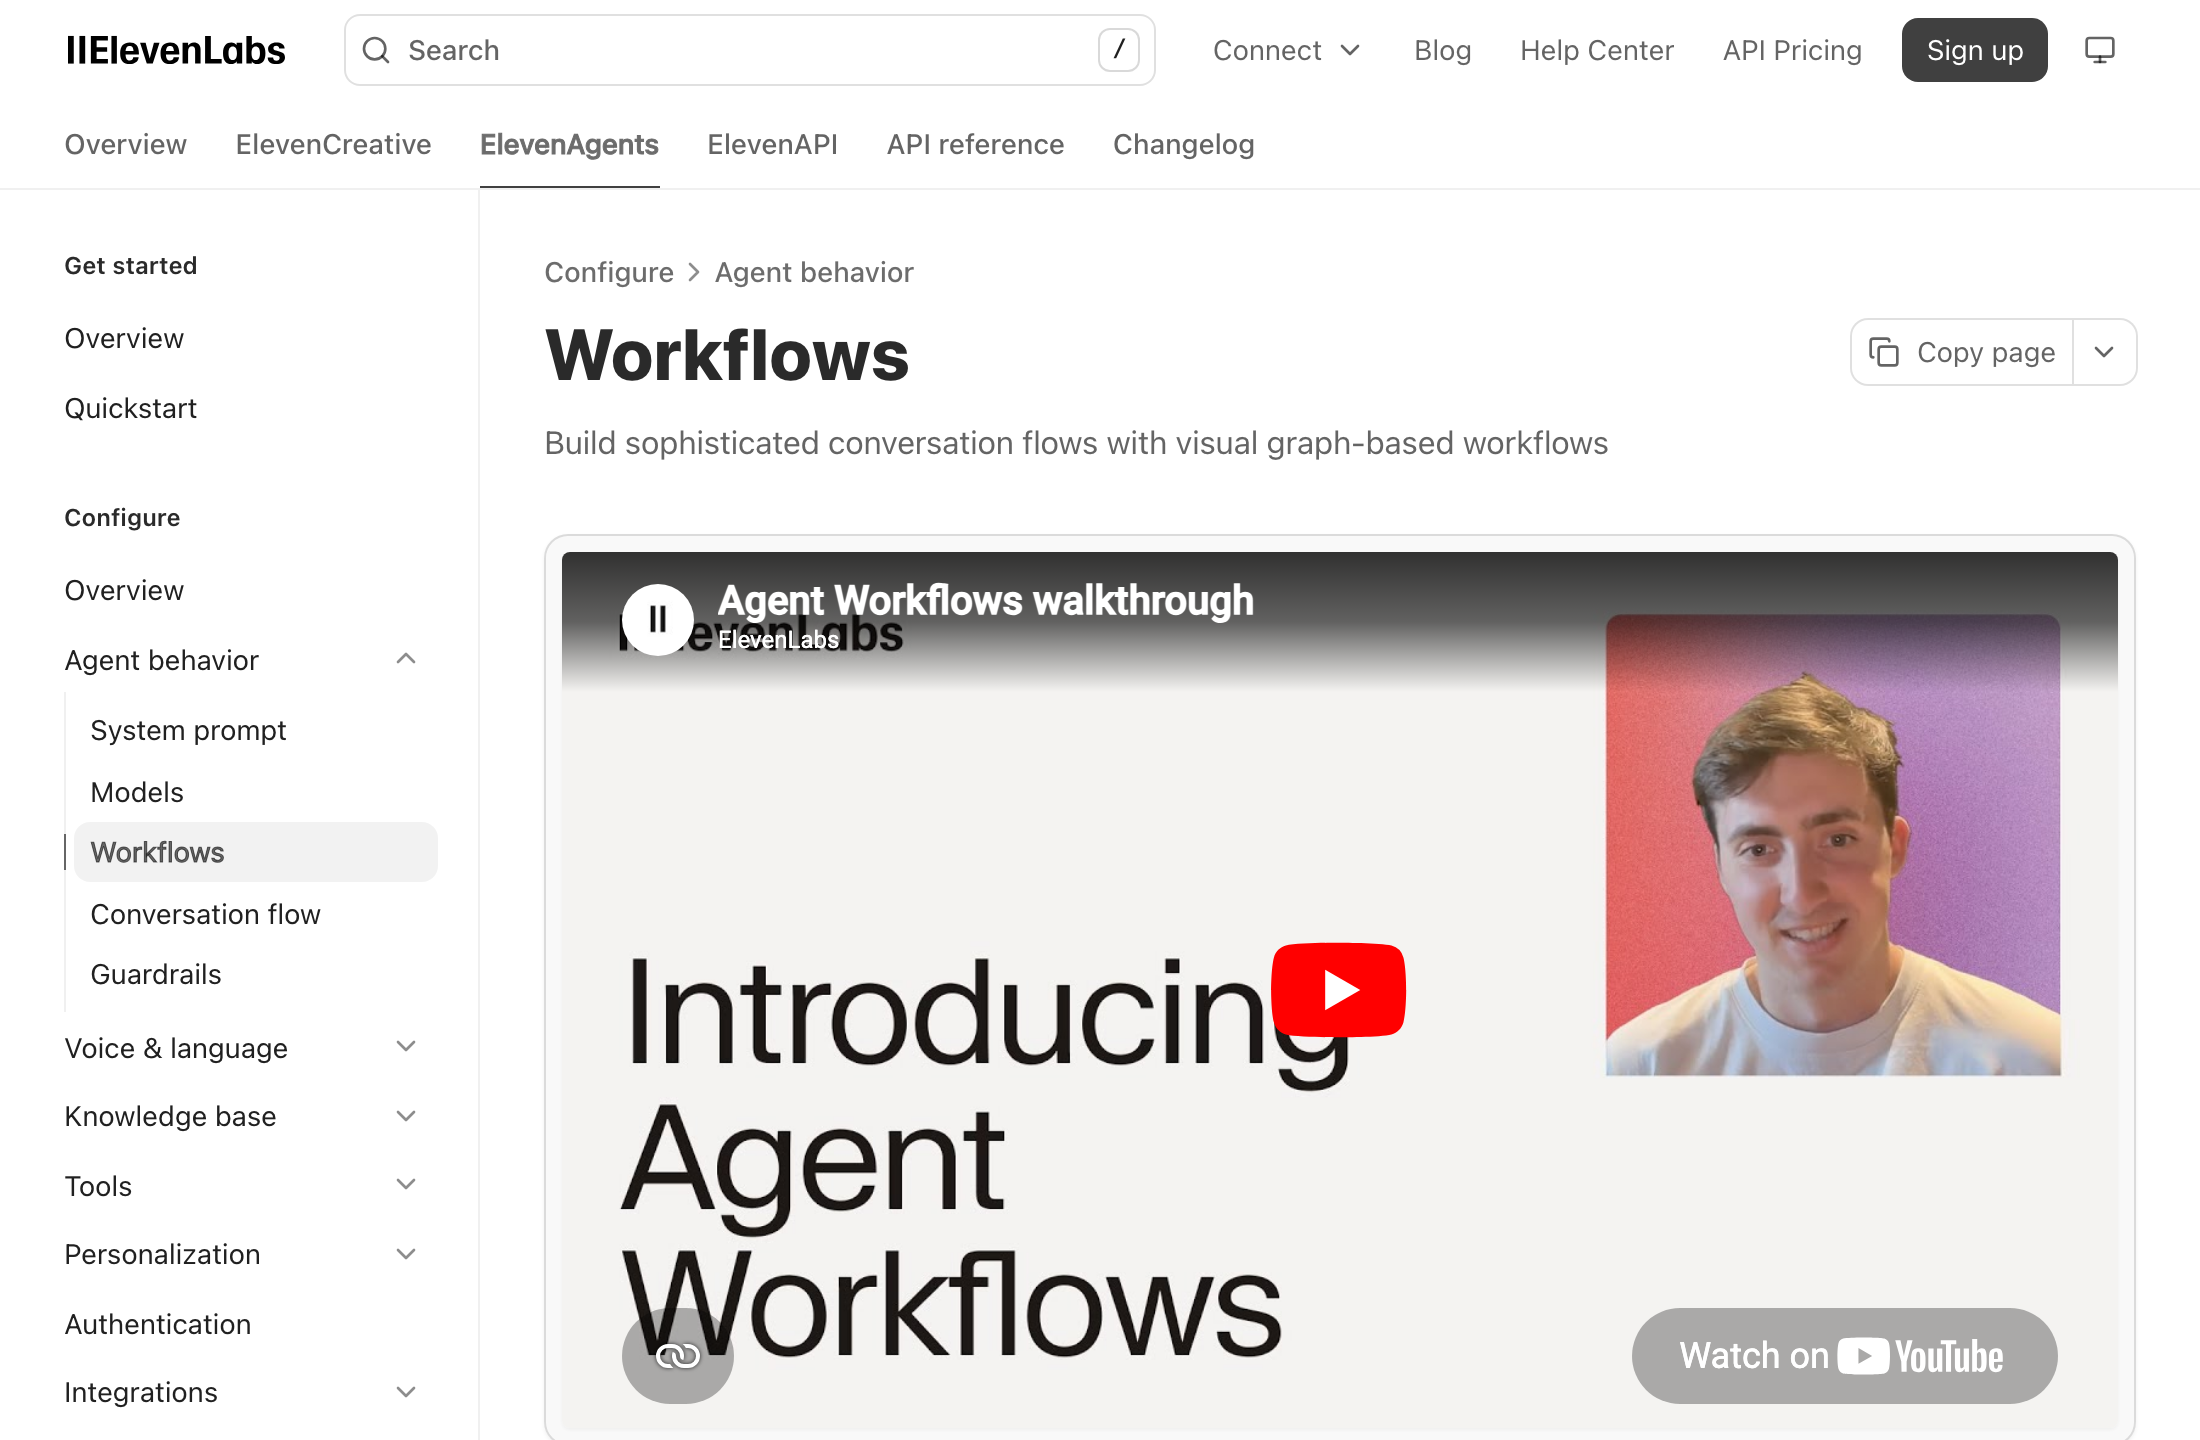Click the Workflows page heading
2200x1440 pixels.
coord(727,355)
